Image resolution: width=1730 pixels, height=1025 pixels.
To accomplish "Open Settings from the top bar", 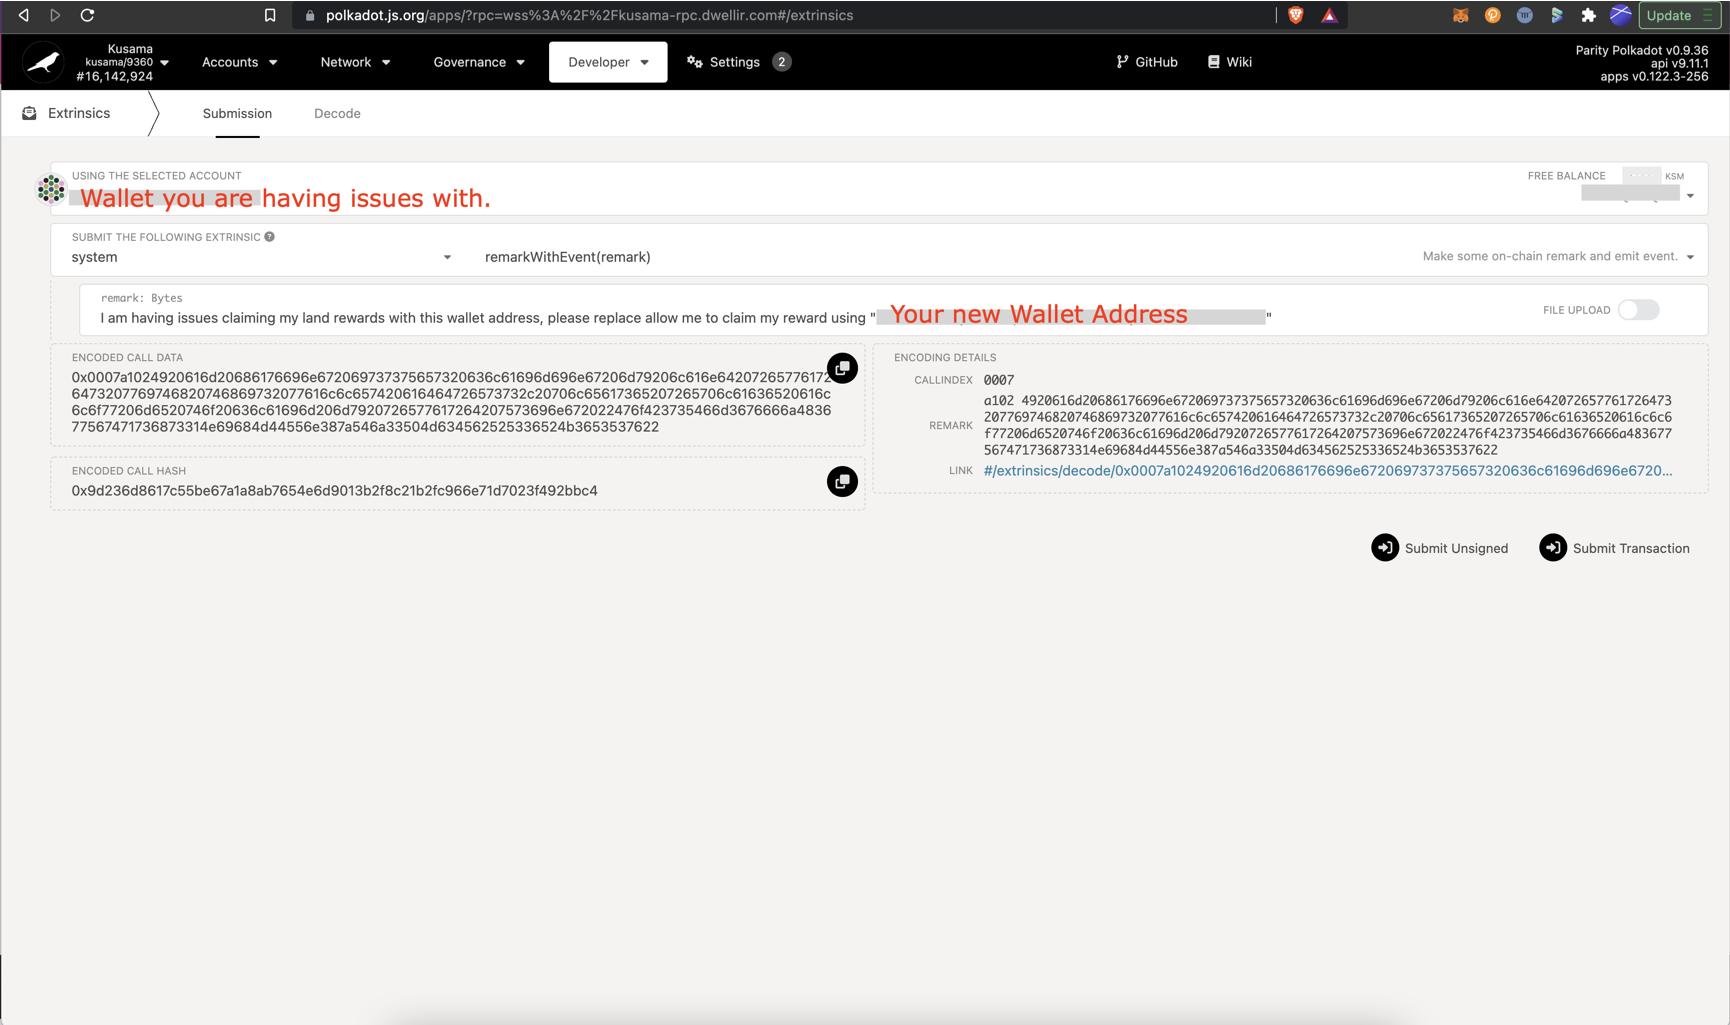I will (x=738, y=62).
